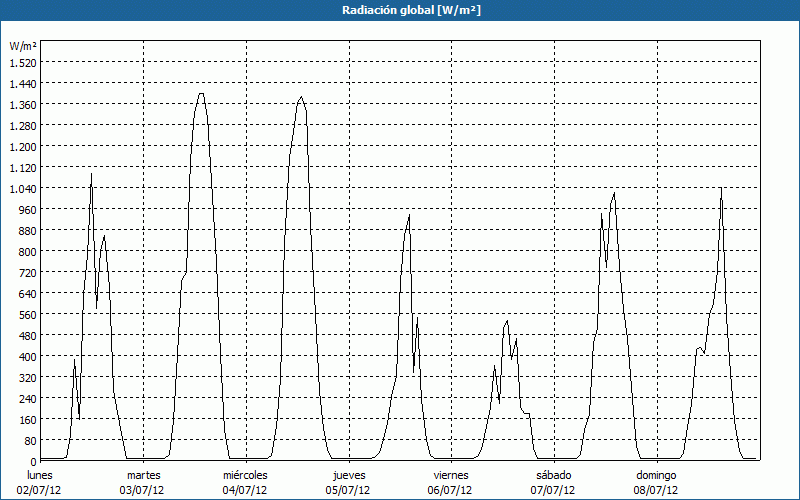Viewport: 800px width, 500px height.
Task: Click the 'Radiación global [W/m²]' title
Action: [411, 10]
